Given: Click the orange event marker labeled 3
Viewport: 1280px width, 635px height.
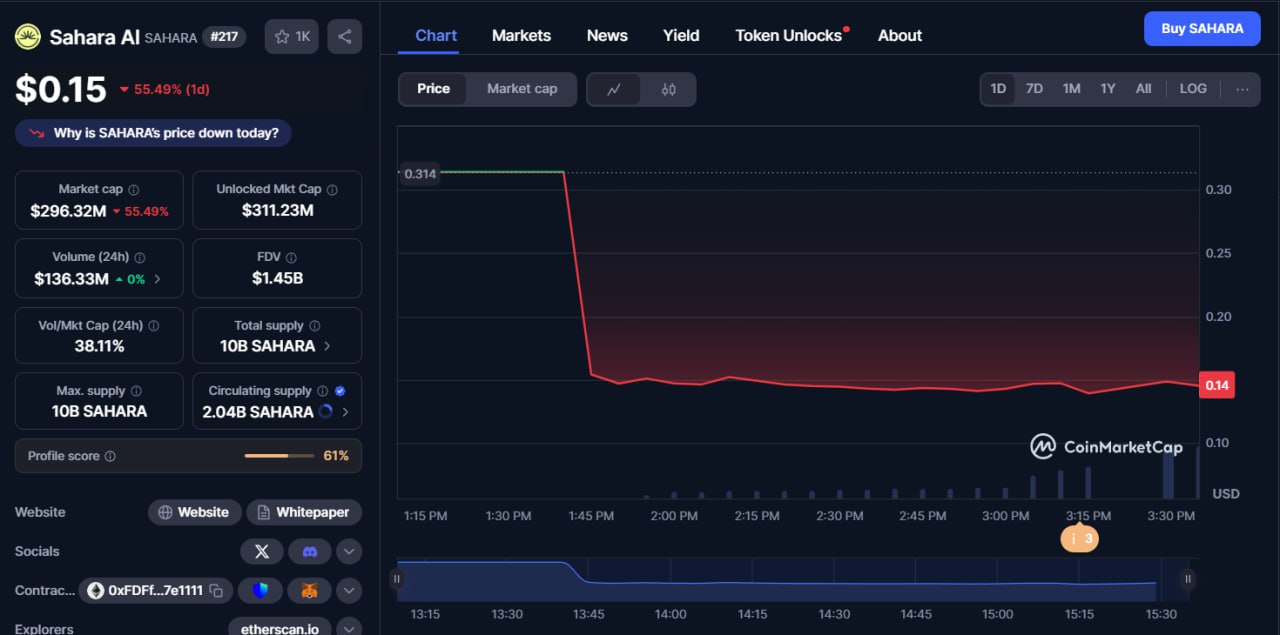Looking at the screenshot, I should tap(1079, 538).
